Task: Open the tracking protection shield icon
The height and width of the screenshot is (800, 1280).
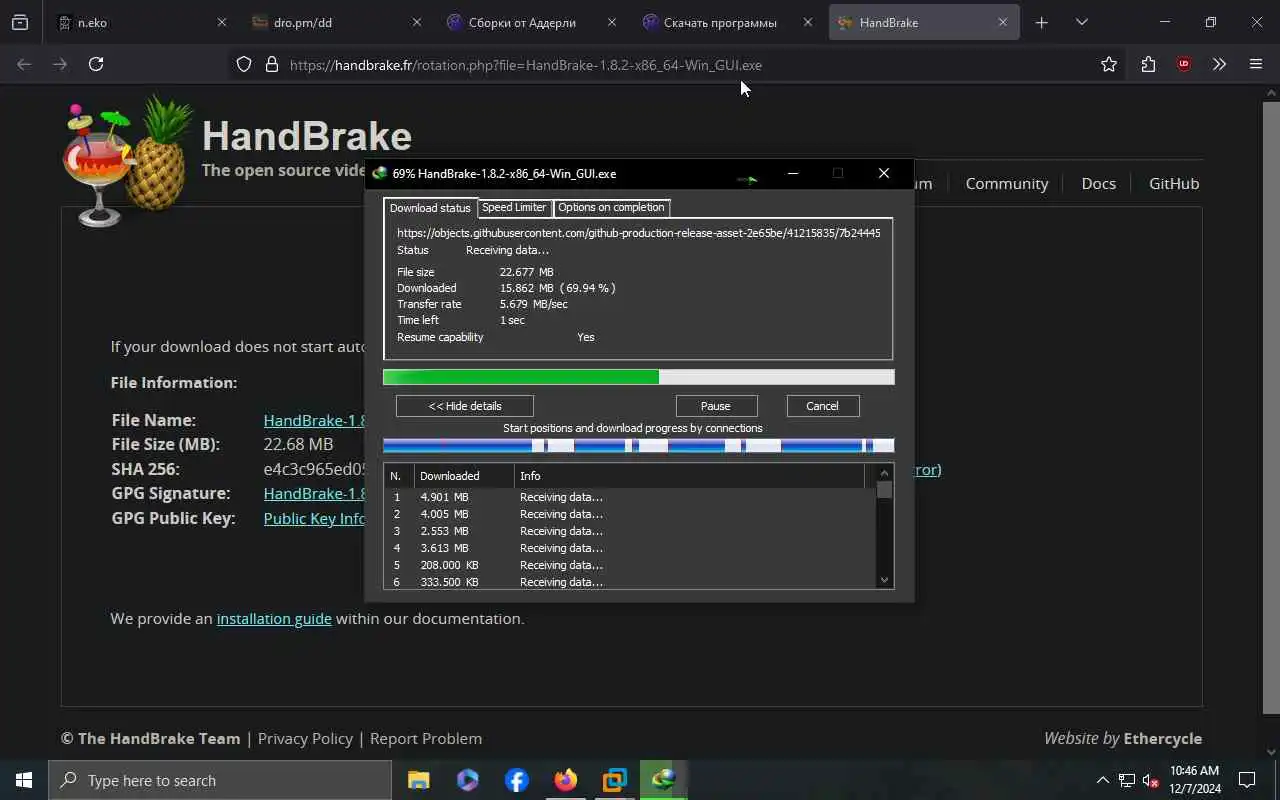Action: coord(244,64)
